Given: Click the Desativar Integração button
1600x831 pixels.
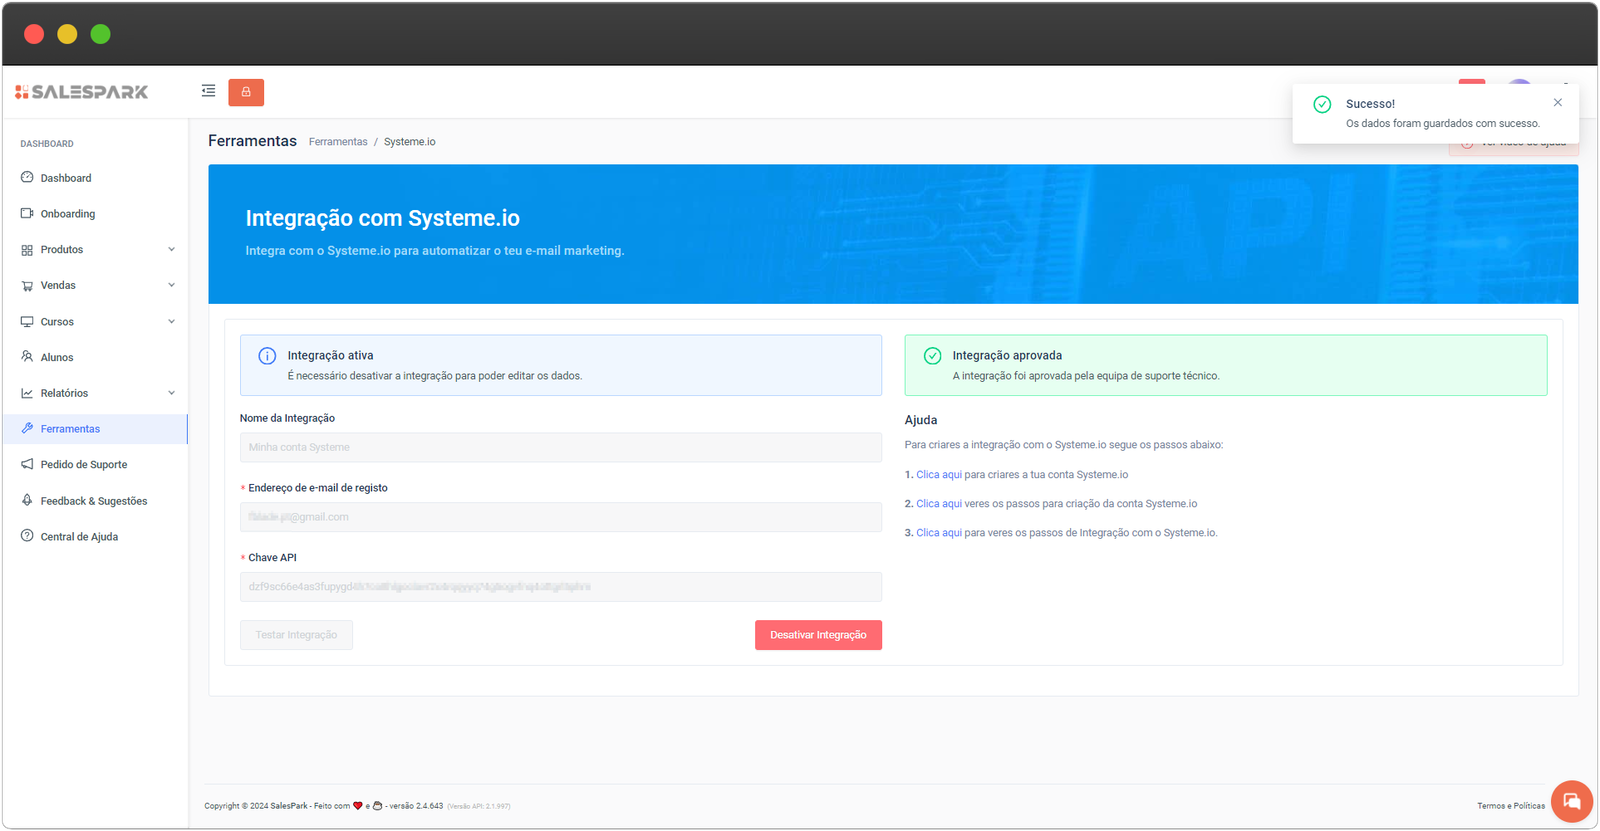Looking at the screenshot, I should click(x=818, y=635).
